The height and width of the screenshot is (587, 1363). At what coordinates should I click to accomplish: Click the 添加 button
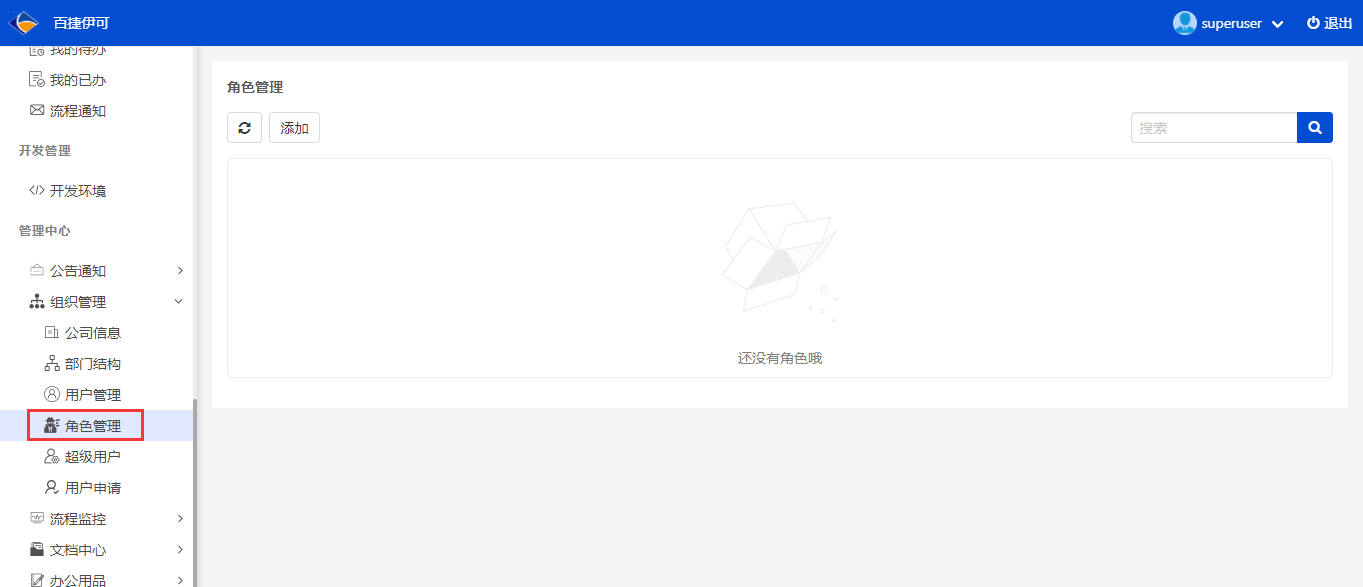[x=294, y=128]
